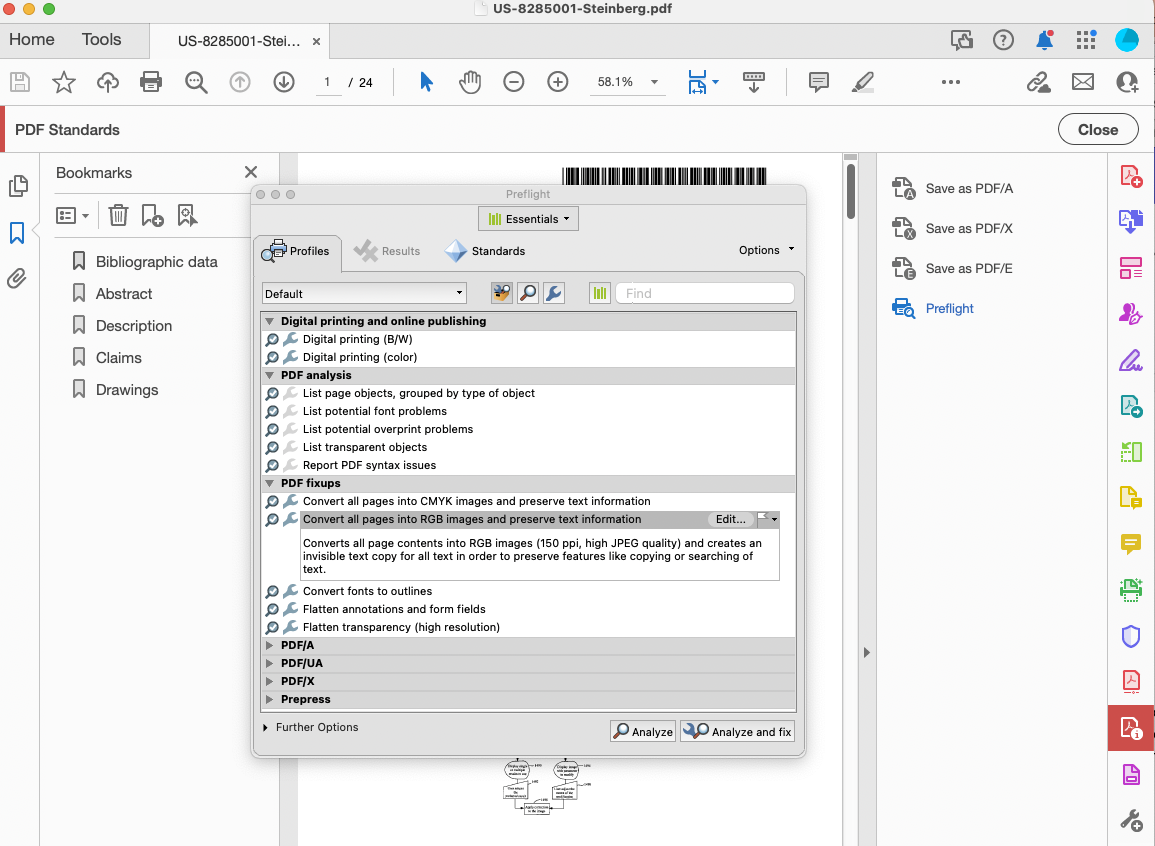Click the highlight text pen icon
Screen dimensions: 1155x846
pos(862,82)
